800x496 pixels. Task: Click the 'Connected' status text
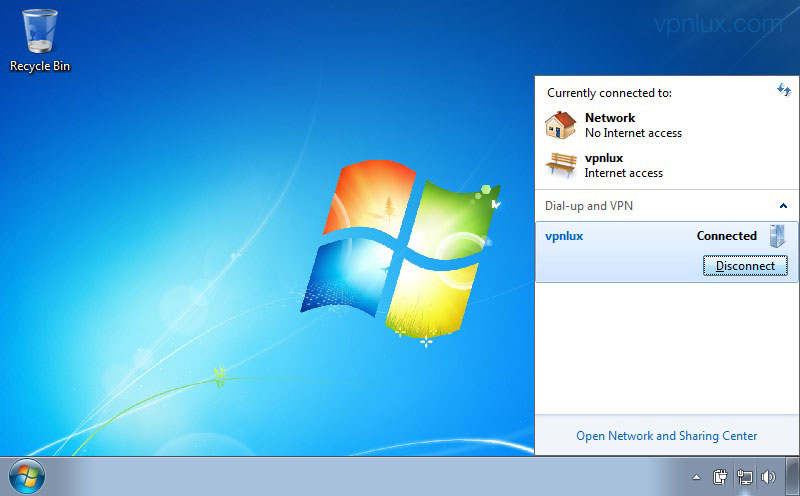point(727,236)
